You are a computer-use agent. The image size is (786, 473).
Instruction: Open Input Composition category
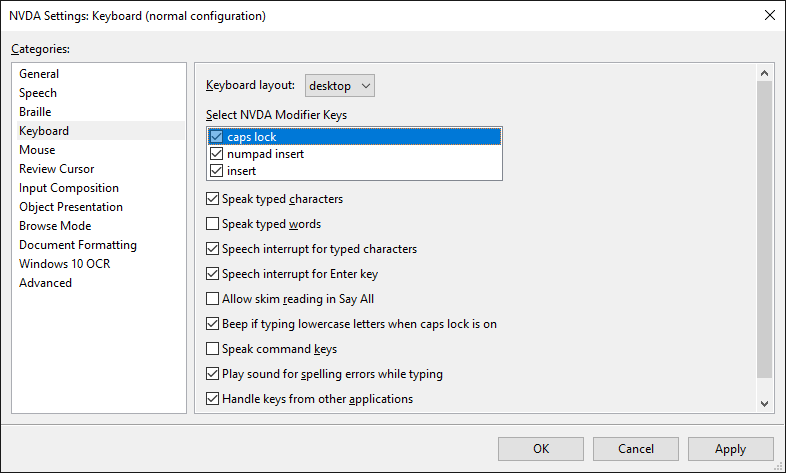(x=100, y=188)
